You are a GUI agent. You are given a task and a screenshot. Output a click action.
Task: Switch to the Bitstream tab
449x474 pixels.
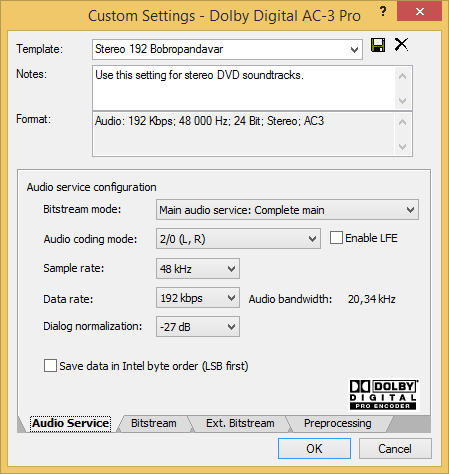tap(154, 423)
